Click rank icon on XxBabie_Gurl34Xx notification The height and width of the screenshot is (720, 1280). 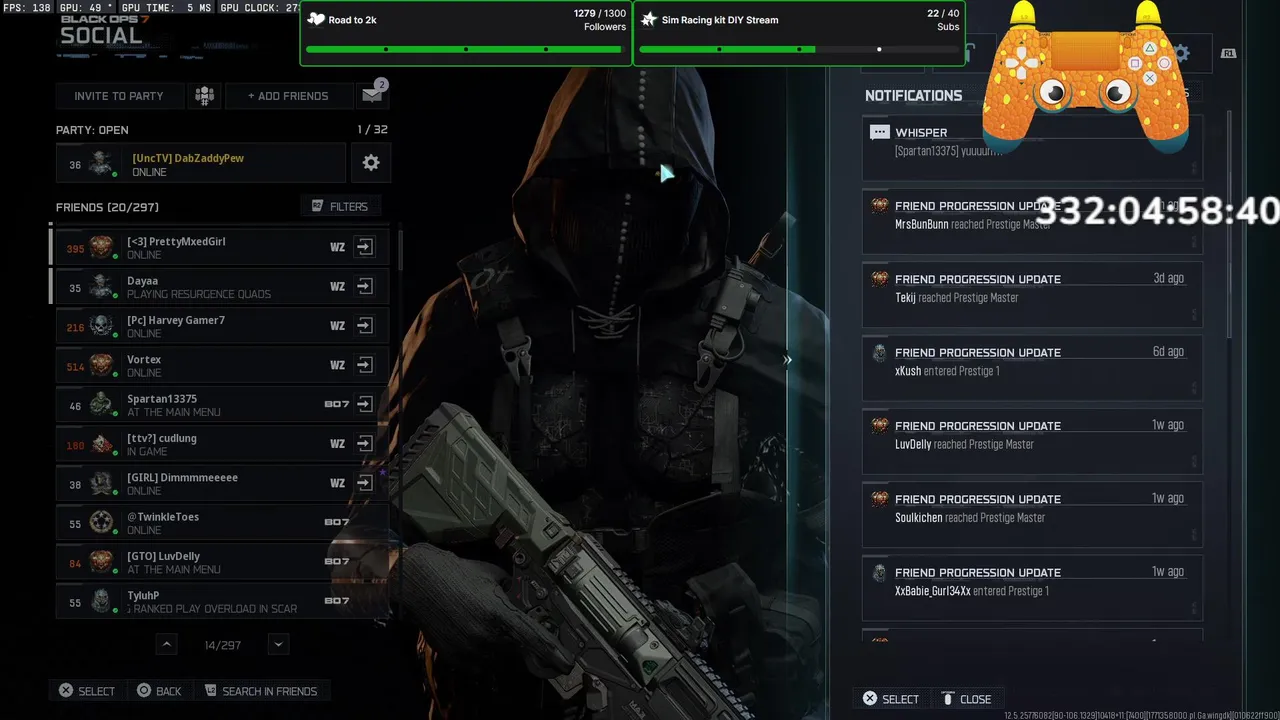[879, 572]
